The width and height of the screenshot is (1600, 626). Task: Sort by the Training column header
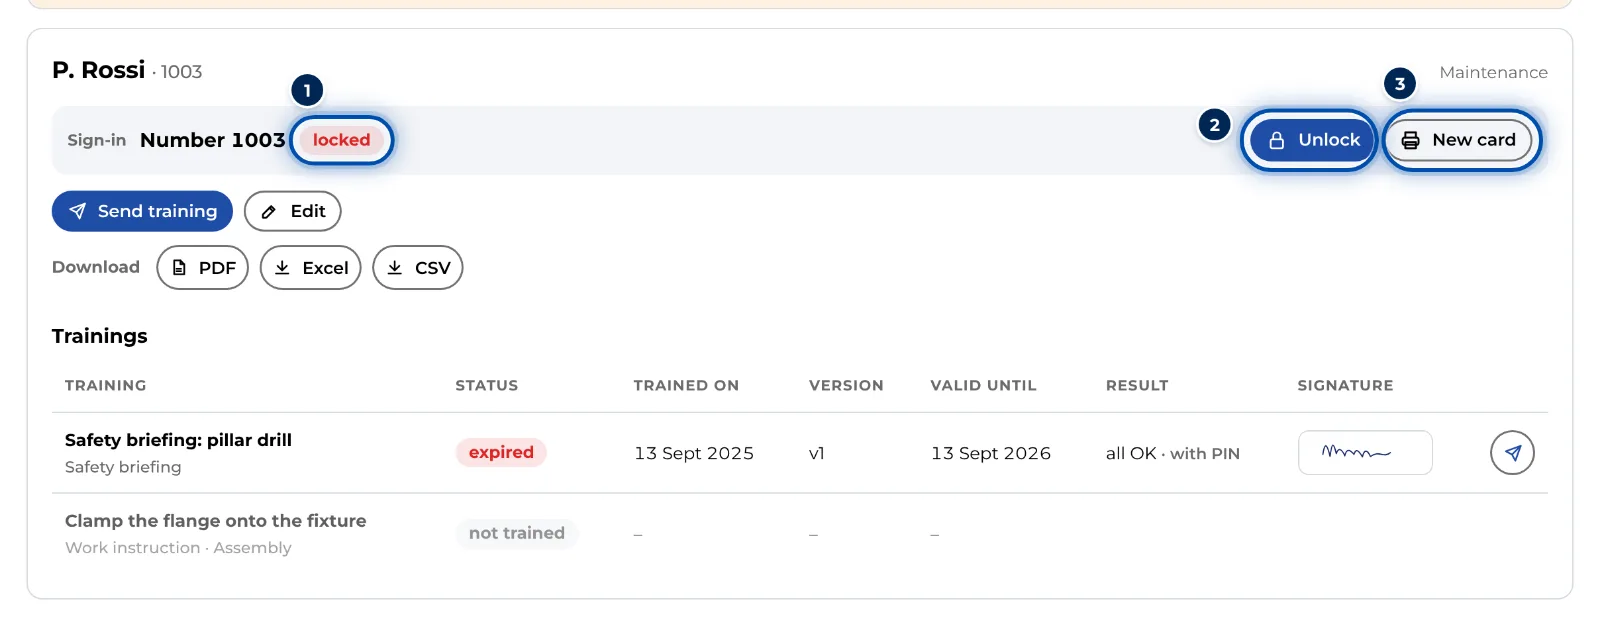[x=105, y=385]
